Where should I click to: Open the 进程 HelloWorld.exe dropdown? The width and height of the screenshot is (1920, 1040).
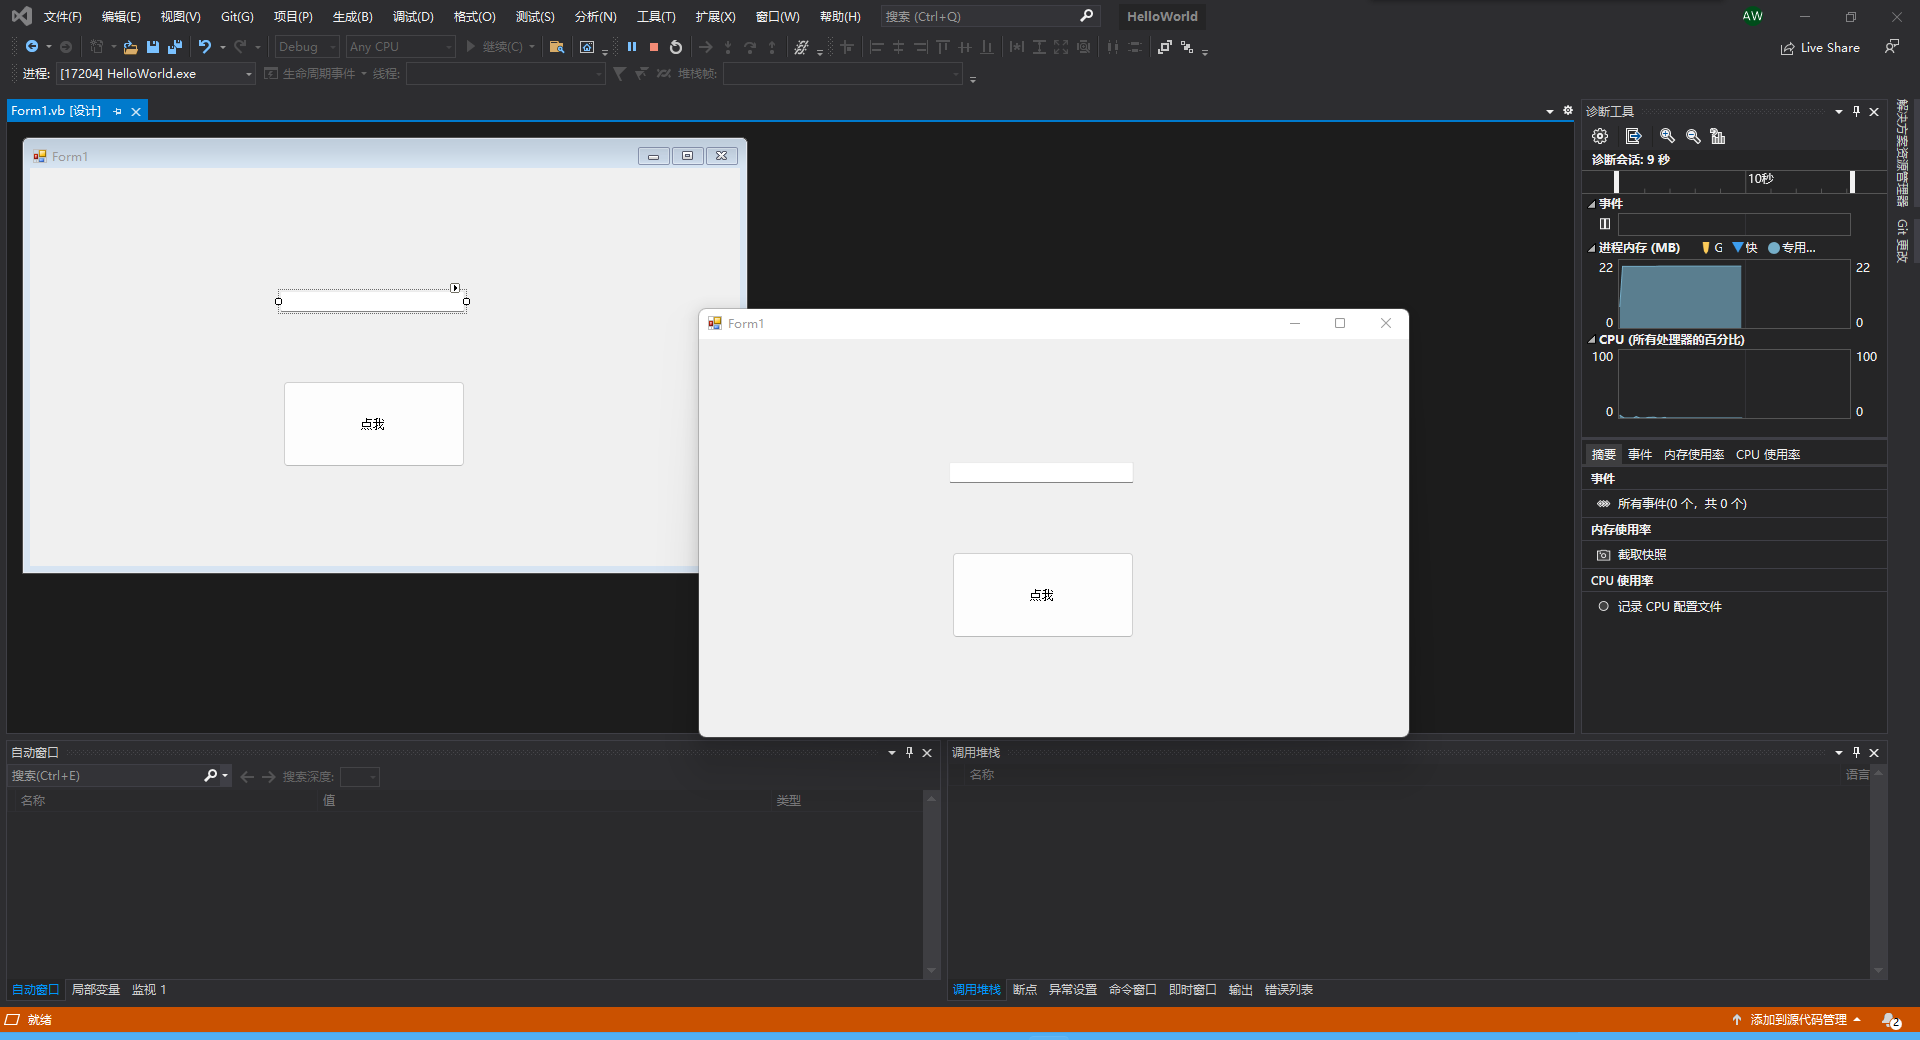(x=248, y=74)
